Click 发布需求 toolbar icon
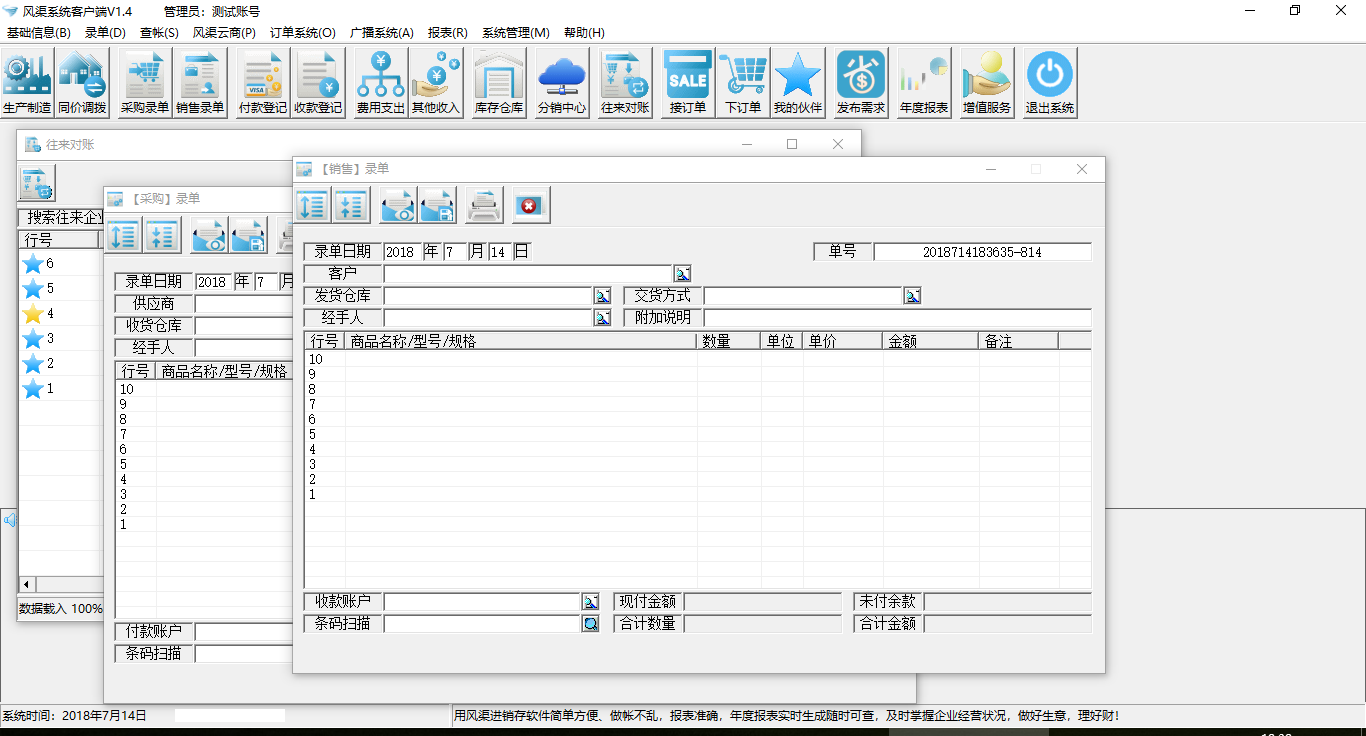Image resolution: width=1366 pixels, height=736 pixels. 861,82
